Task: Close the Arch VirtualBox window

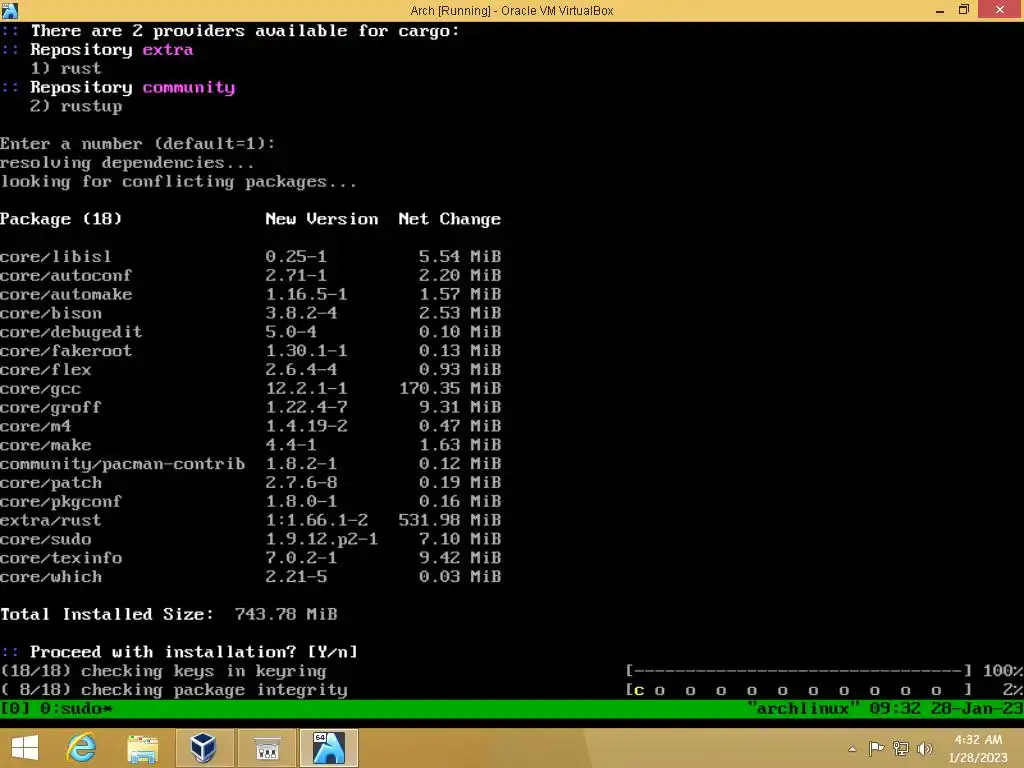Action: tap(1000, 9)
